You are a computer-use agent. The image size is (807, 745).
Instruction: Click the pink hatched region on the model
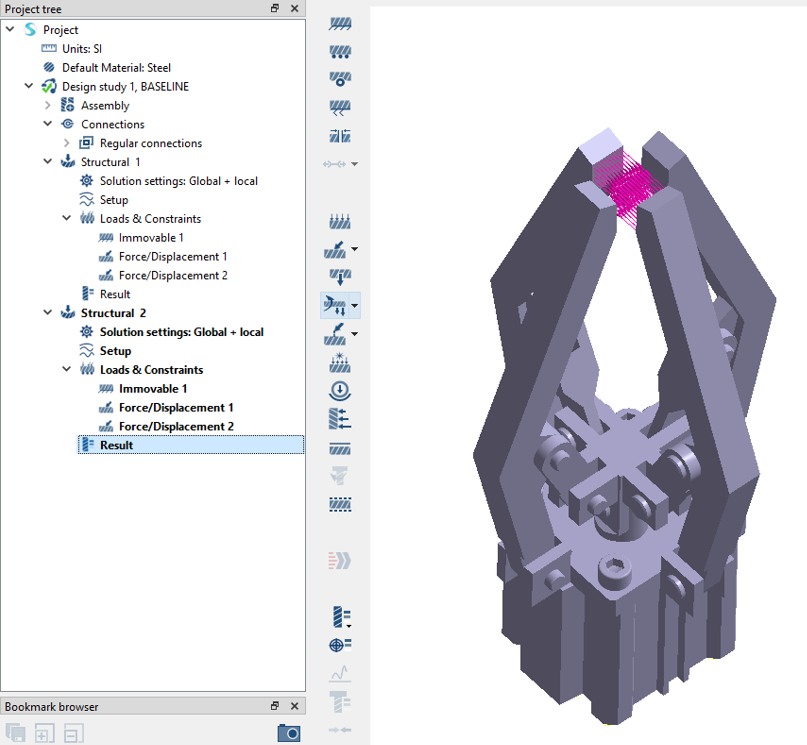[x=620, y=187]
